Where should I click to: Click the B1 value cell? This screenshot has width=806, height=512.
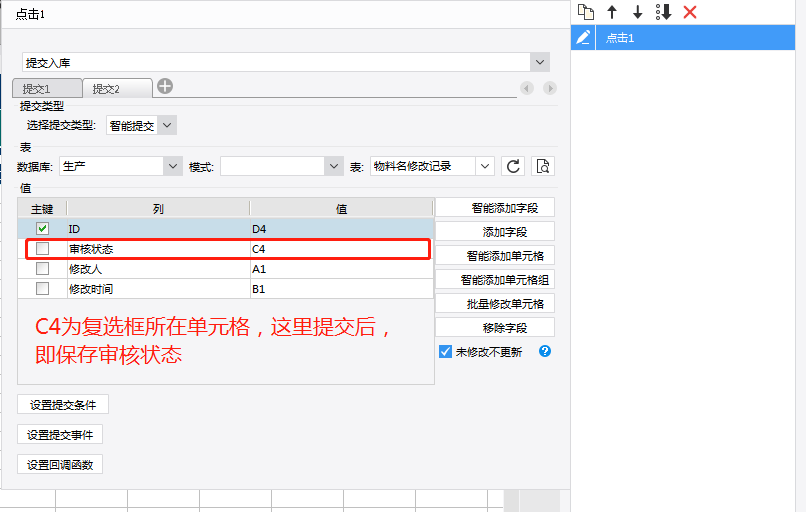(x=342, y=288)
